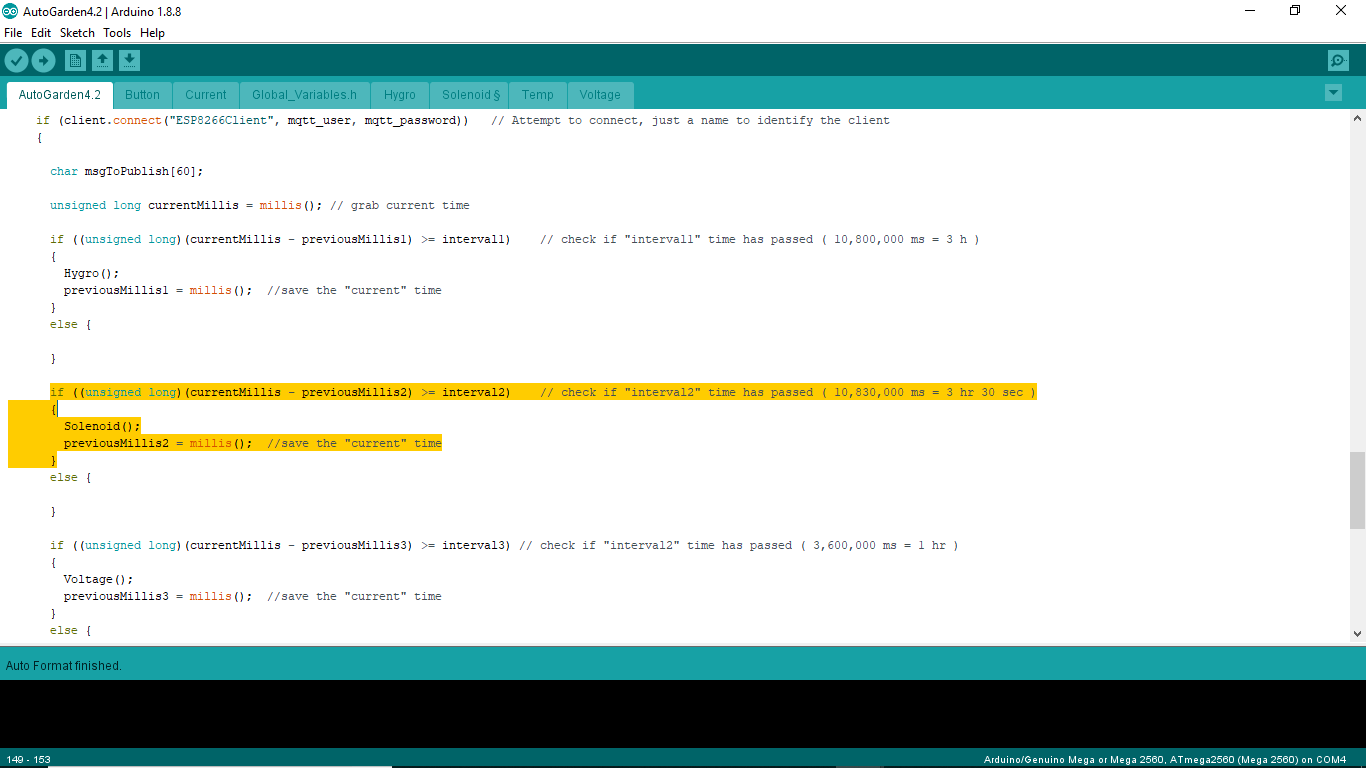Open the Serial Monitor icon

click(x=1338, y=60)
